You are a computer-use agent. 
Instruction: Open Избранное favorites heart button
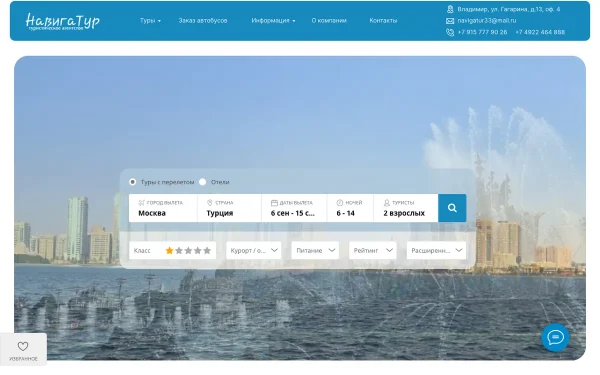click(23, 350)
